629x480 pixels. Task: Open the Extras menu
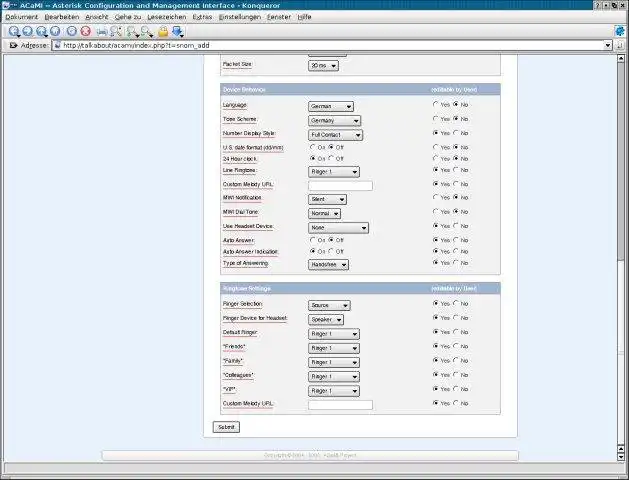(x=202, y=17)
